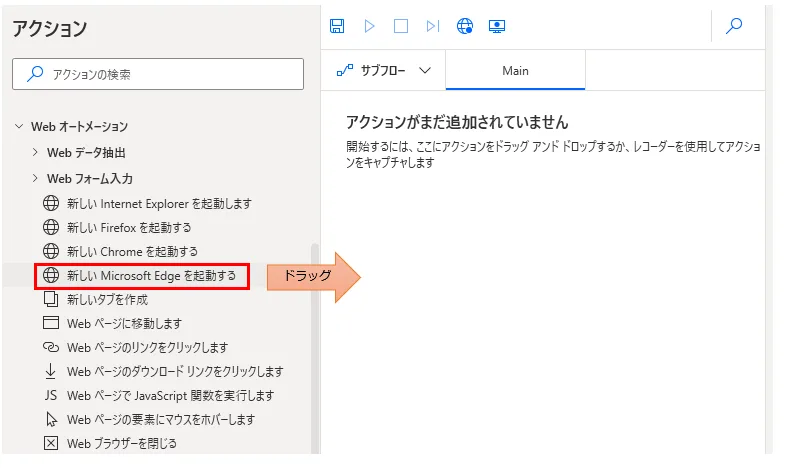792x468 pixels.
Task: Select 新しい Firefox を起動する action
Action: [128, 227]
